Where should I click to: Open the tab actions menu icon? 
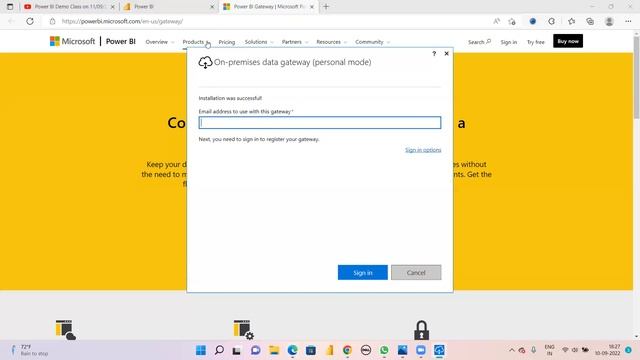point(10,7)
